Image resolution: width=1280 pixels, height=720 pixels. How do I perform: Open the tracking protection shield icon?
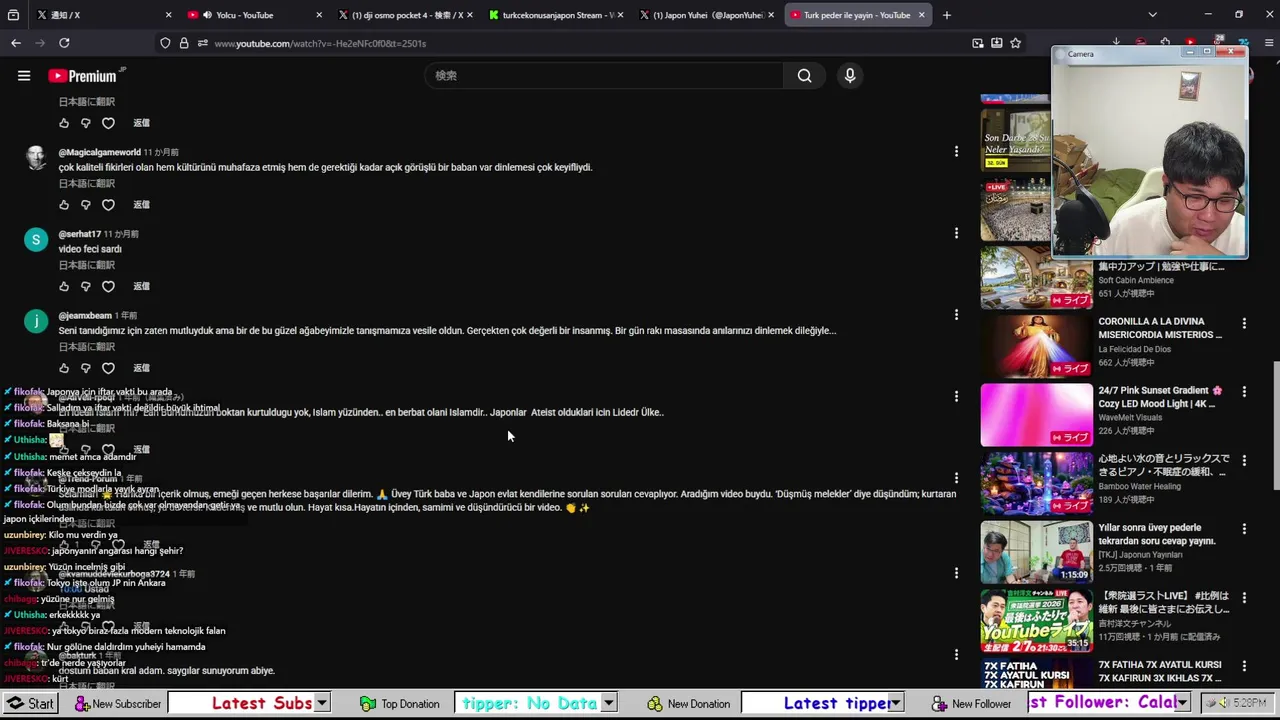(165, 43)
